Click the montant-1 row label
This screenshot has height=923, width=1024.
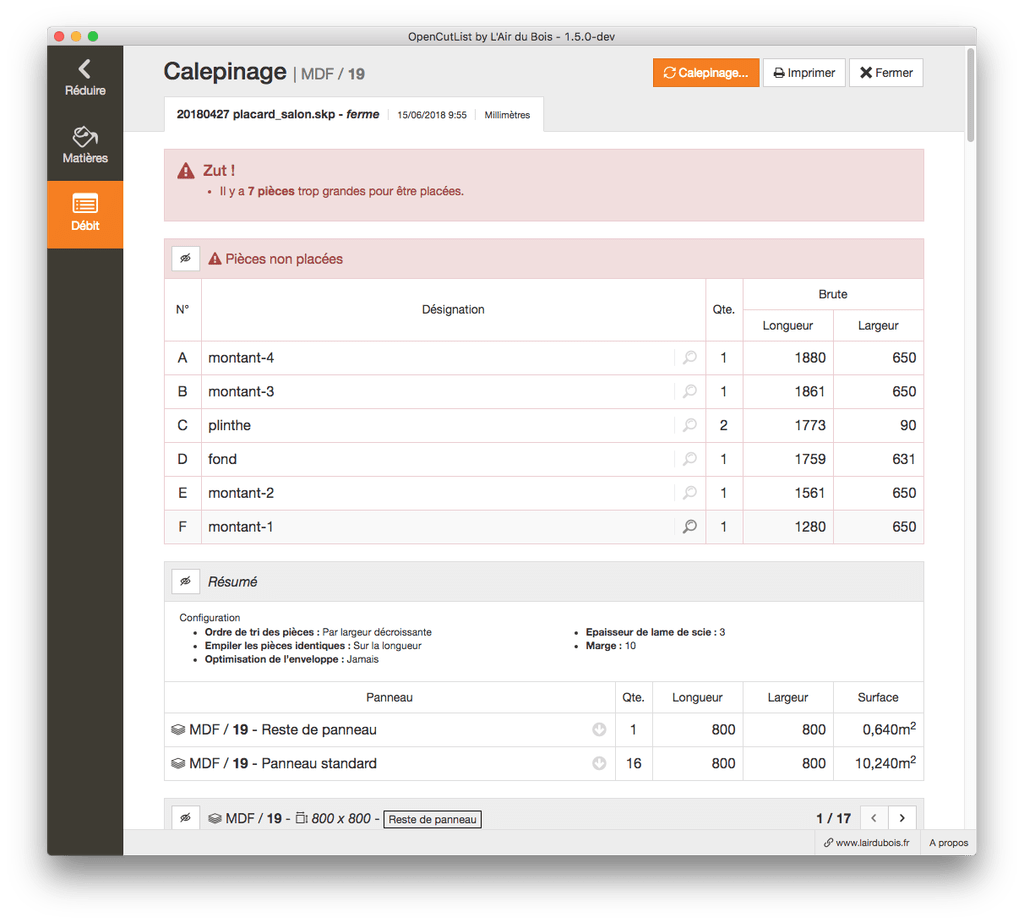240,527
